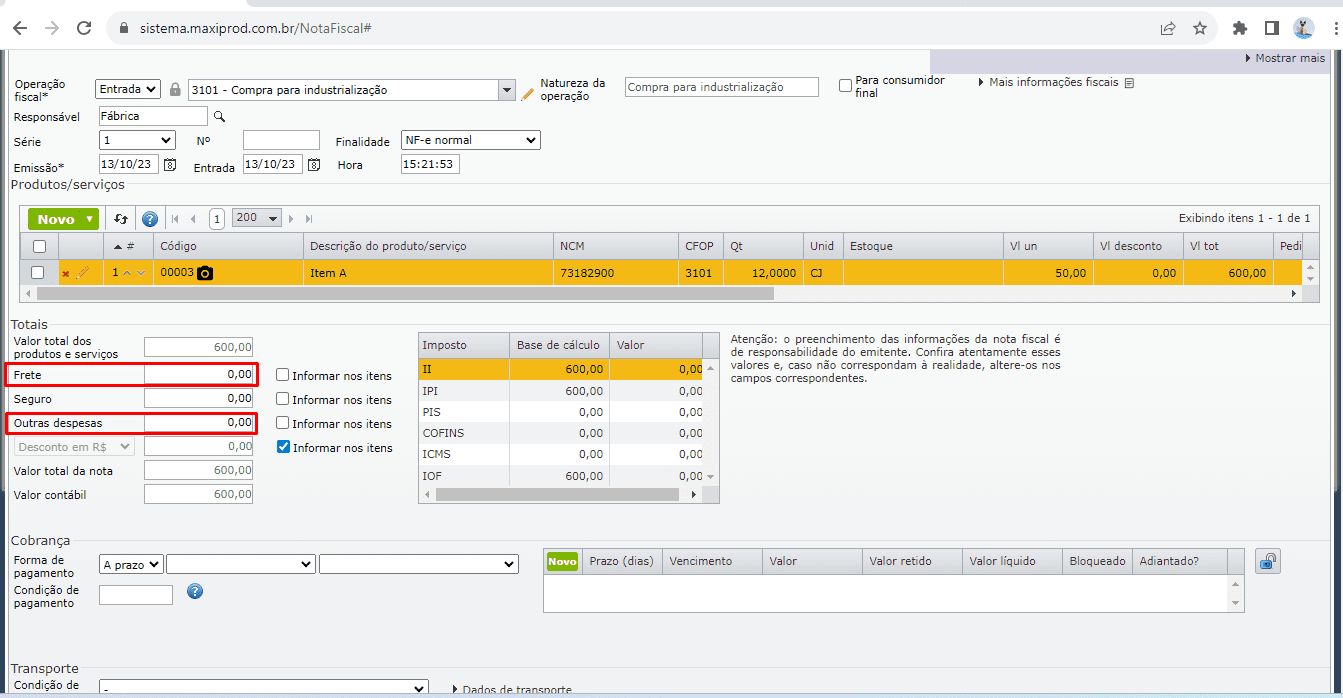
Task: Click the camera icon beside code 00003
Action: 205,273
